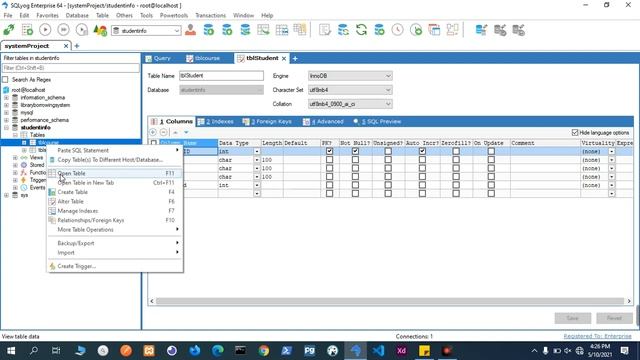Switch to the 2 Indexes tab
This screenshot has width=640, height=360.
pos(216,122)
